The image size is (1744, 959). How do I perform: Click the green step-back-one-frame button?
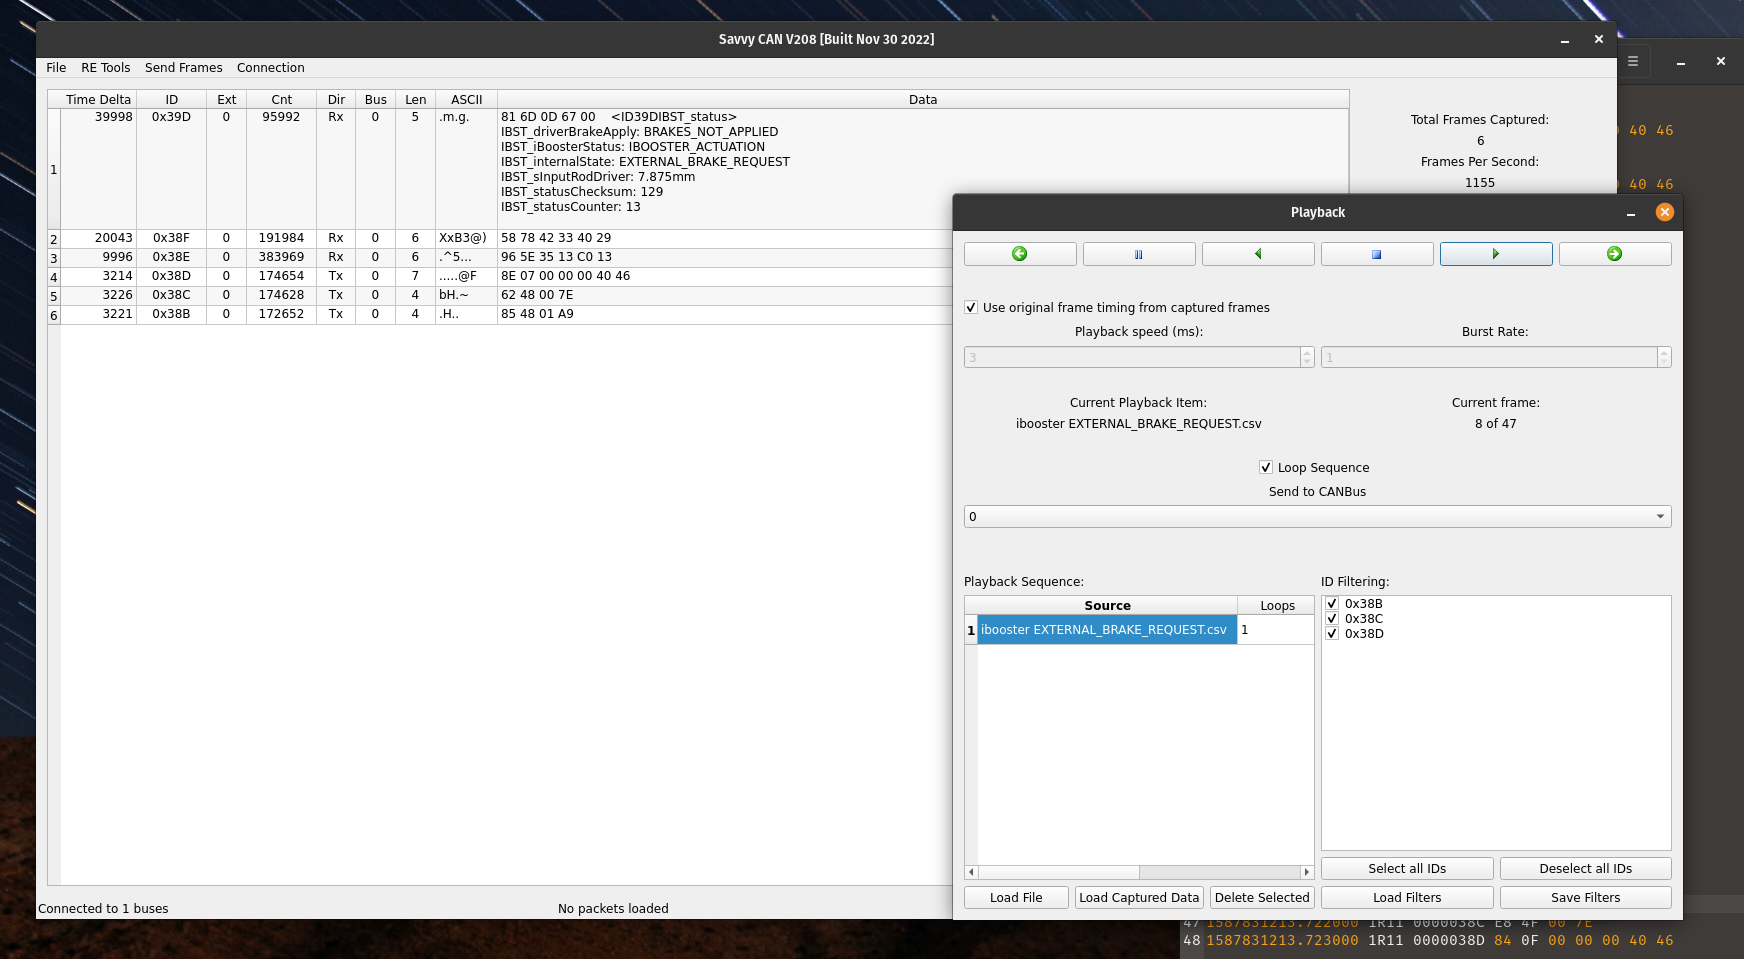click(1019, 254)
